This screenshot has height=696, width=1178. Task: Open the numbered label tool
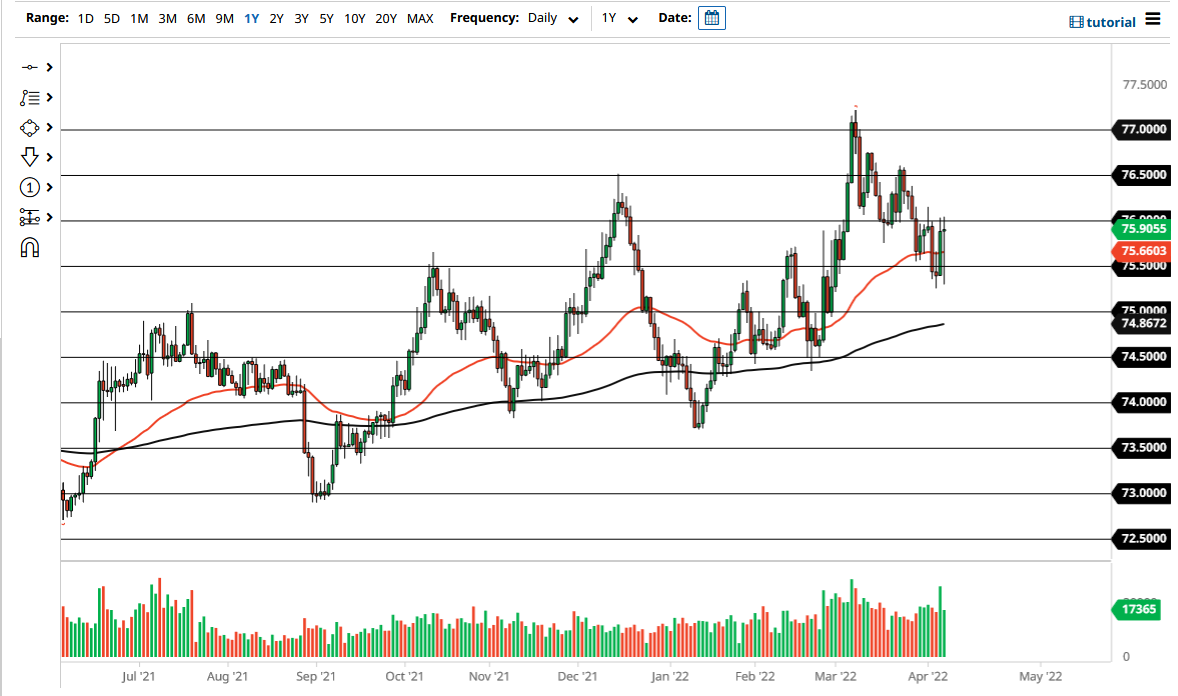30,187
